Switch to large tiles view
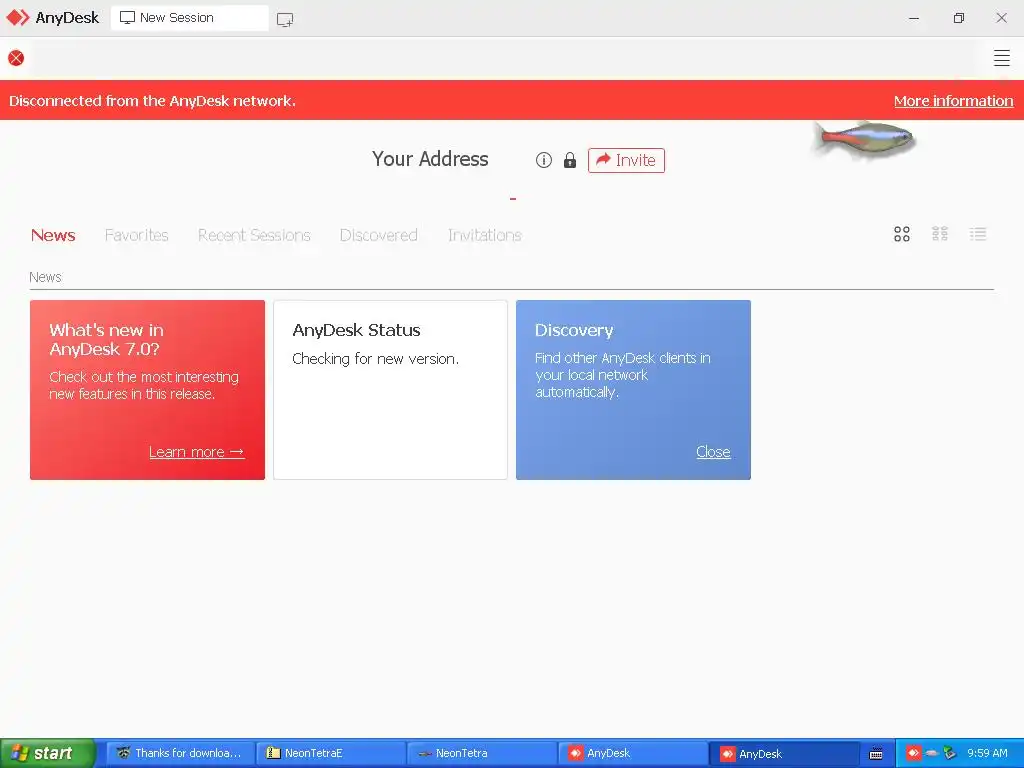Screen dimensions: 1024x768 (x=902, y=234)
